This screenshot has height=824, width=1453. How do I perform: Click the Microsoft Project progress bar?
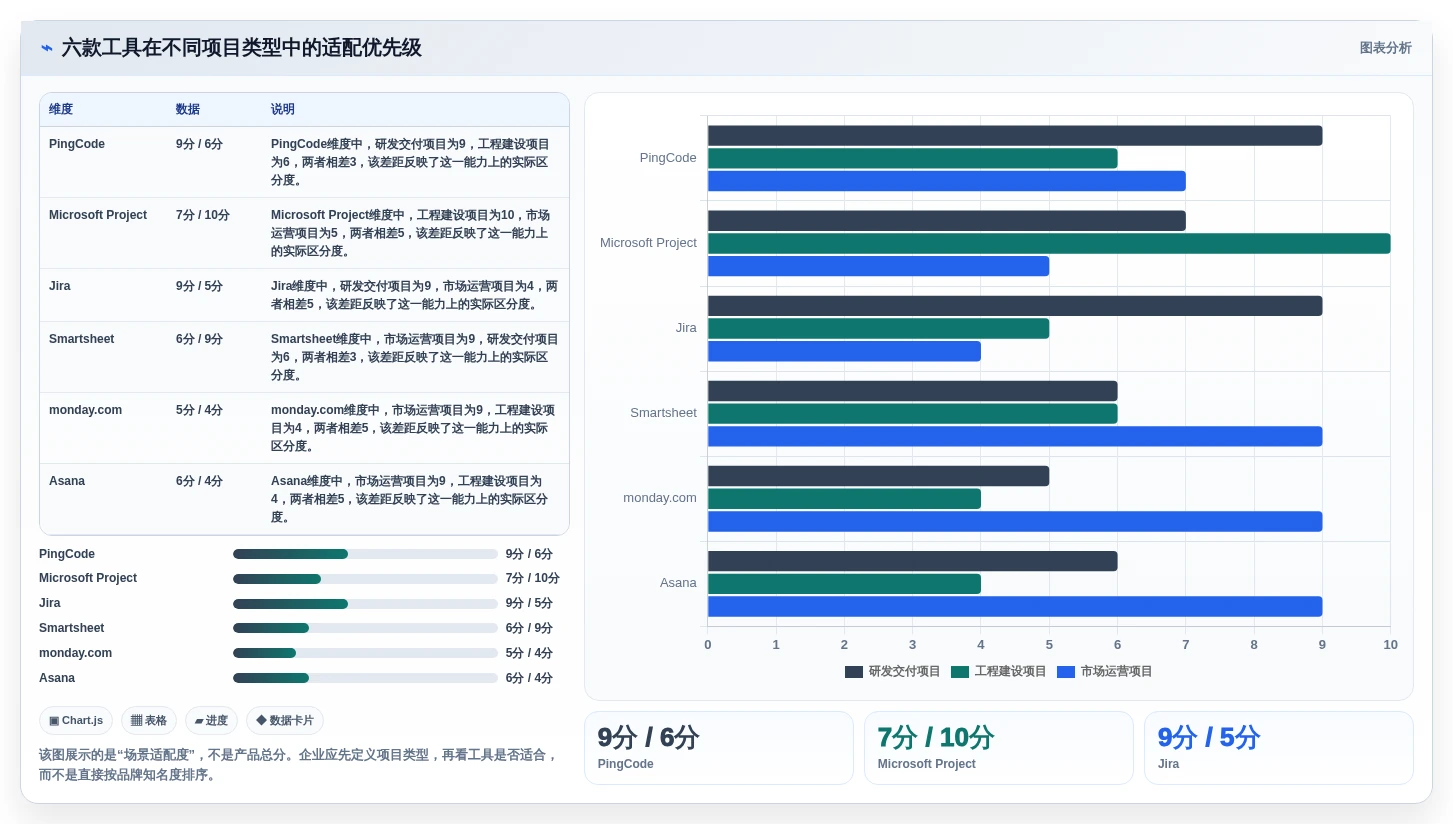tap(365, 579)
